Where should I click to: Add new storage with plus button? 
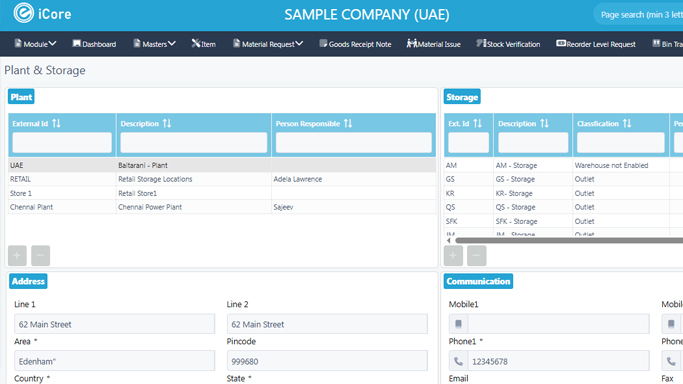point(453,256)
